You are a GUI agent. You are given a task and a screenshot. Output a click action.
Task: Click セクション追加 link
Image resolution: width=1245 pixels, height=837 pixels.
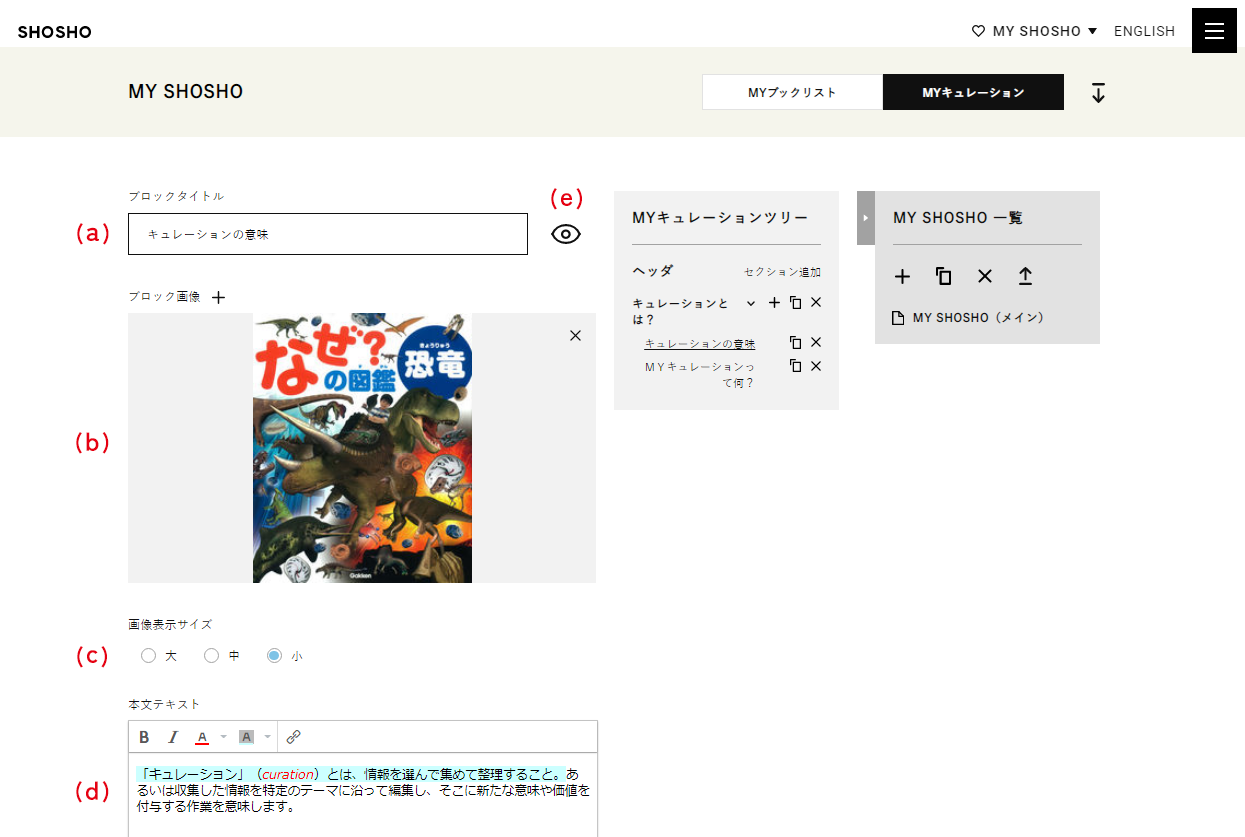pos(782,272)
